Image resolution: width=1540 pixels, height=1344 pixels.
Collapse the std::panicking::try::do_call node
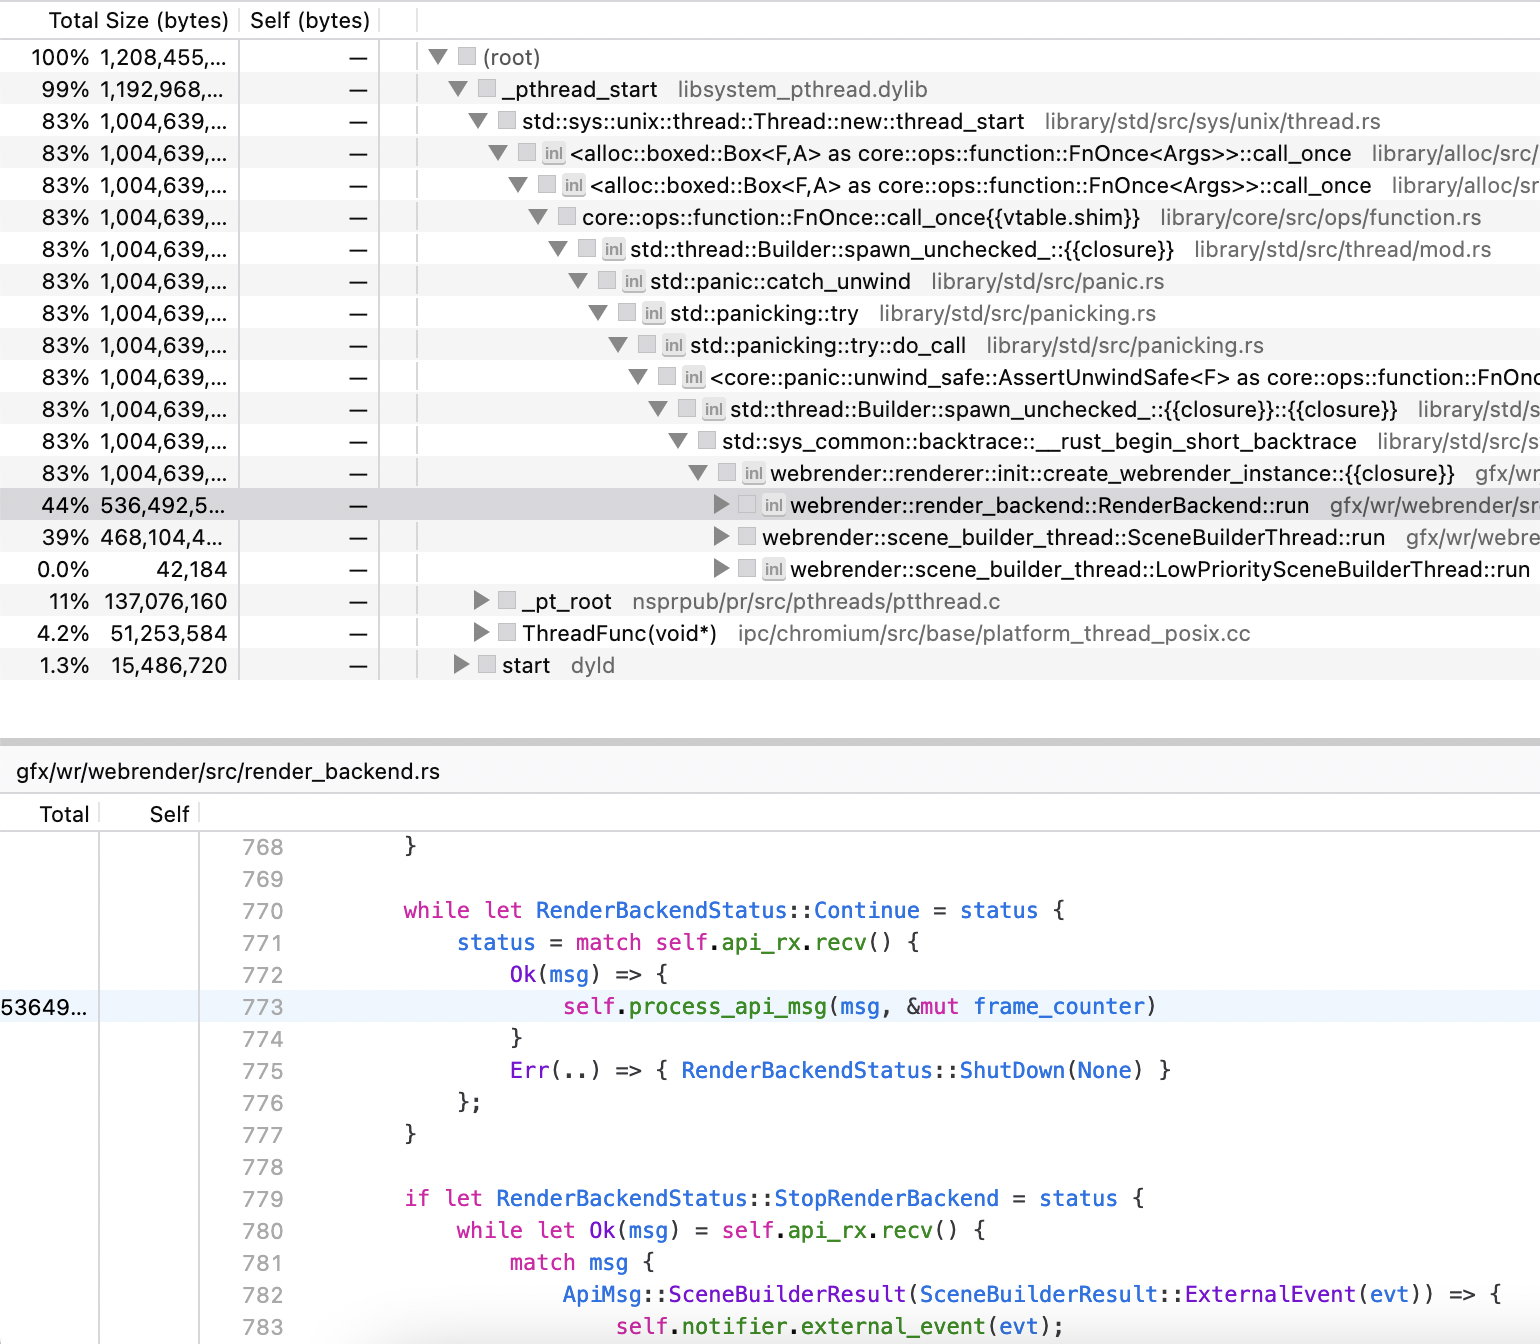[x=618, y=345]
